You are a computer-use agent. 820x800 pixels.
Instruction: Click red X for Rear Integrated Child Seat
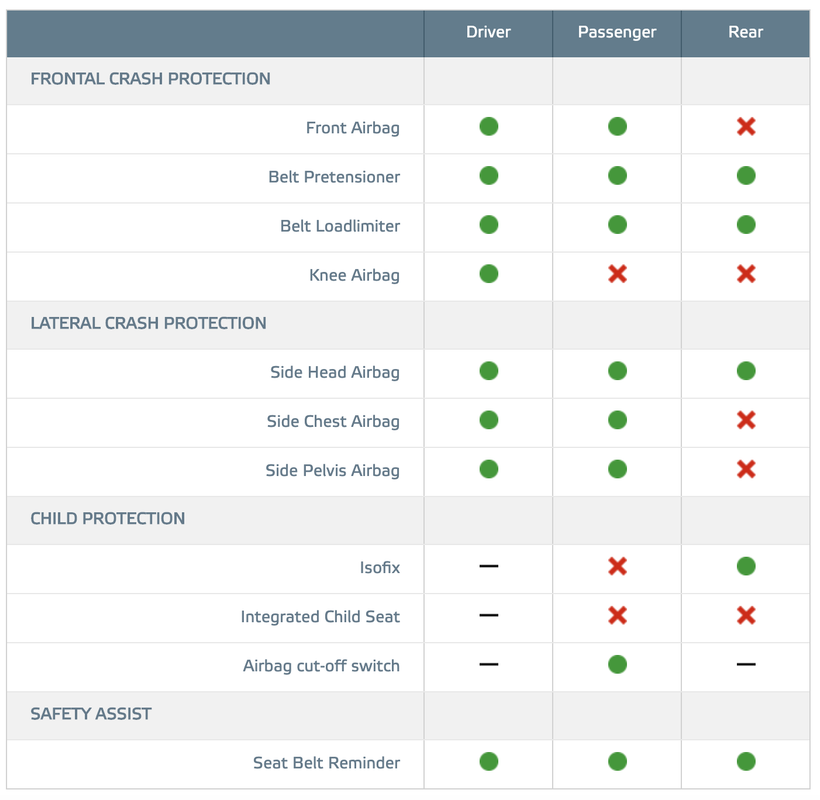pos(746,615)
